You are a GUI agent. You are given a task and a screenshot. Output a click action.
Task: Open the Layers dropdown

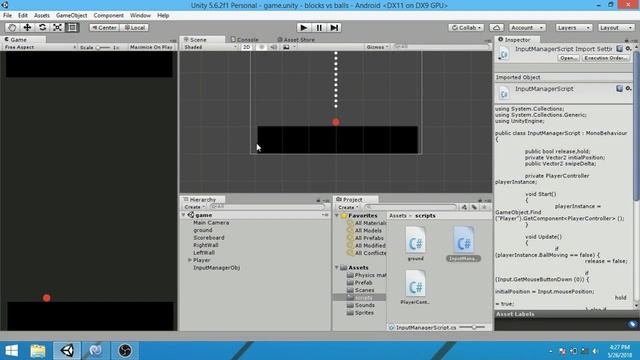573,28
